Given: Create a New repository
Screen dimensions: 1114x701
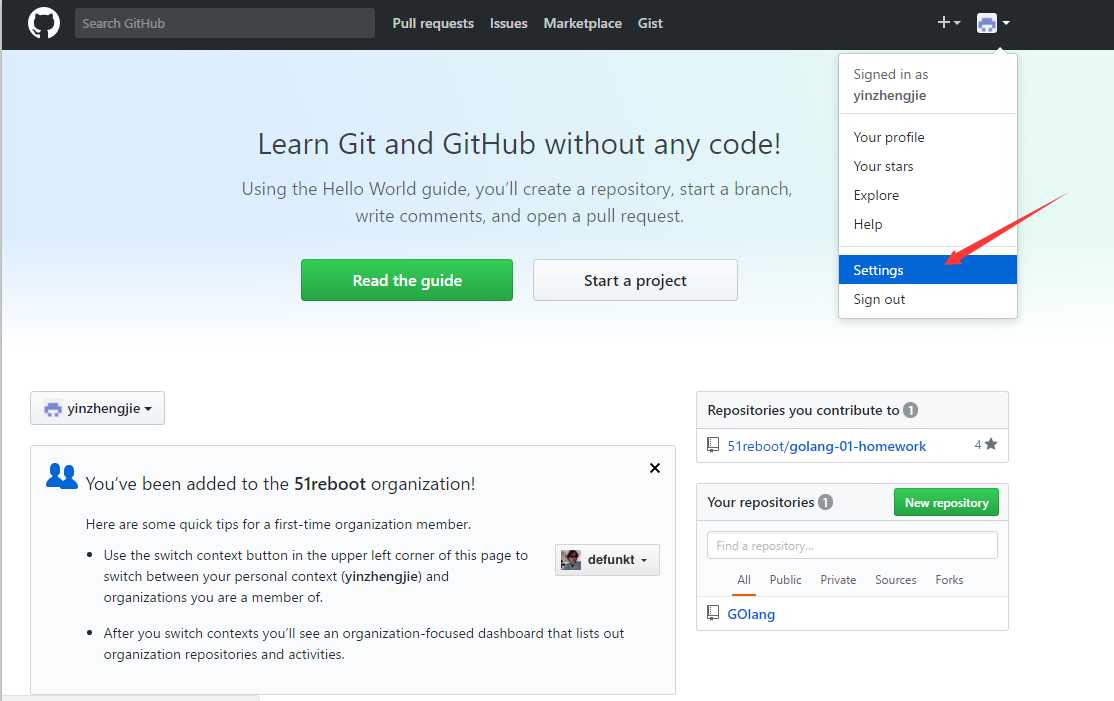Looking at the screenshot, I should point(946,502).
